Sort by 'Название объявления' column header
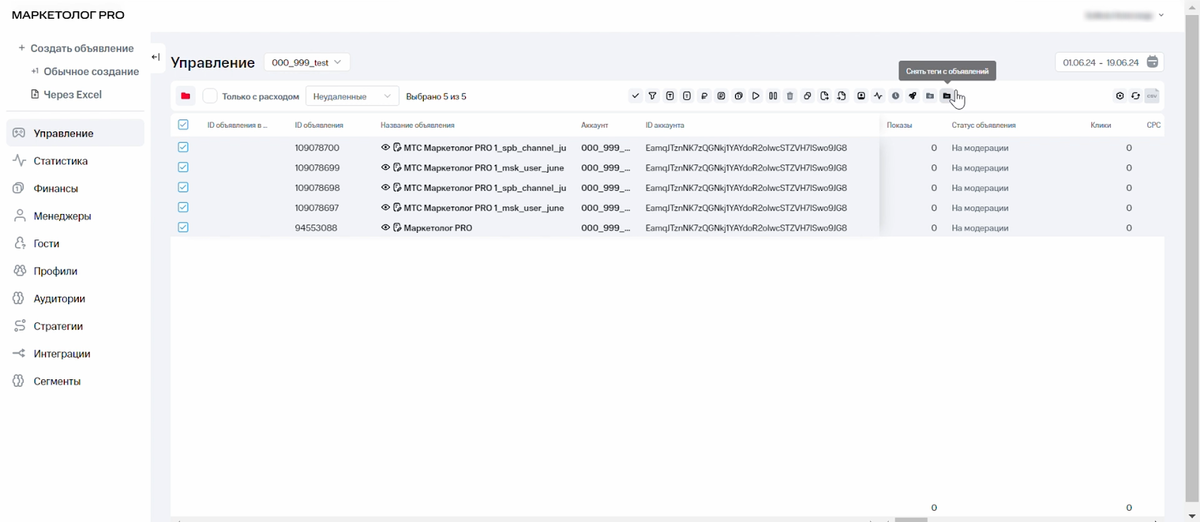The height and width of the screenshot is (522, 1200). (x=418, y=126)
